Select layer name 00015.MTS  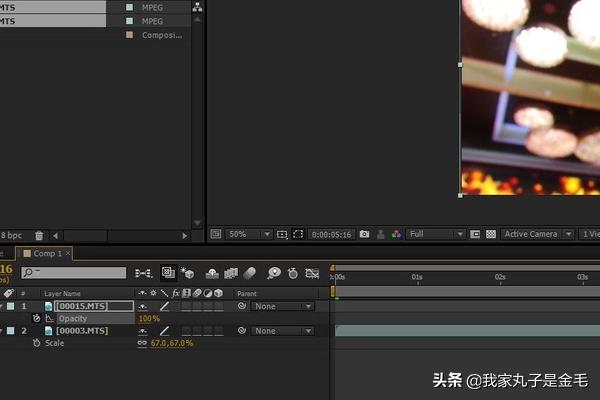(x=82, y=306)
